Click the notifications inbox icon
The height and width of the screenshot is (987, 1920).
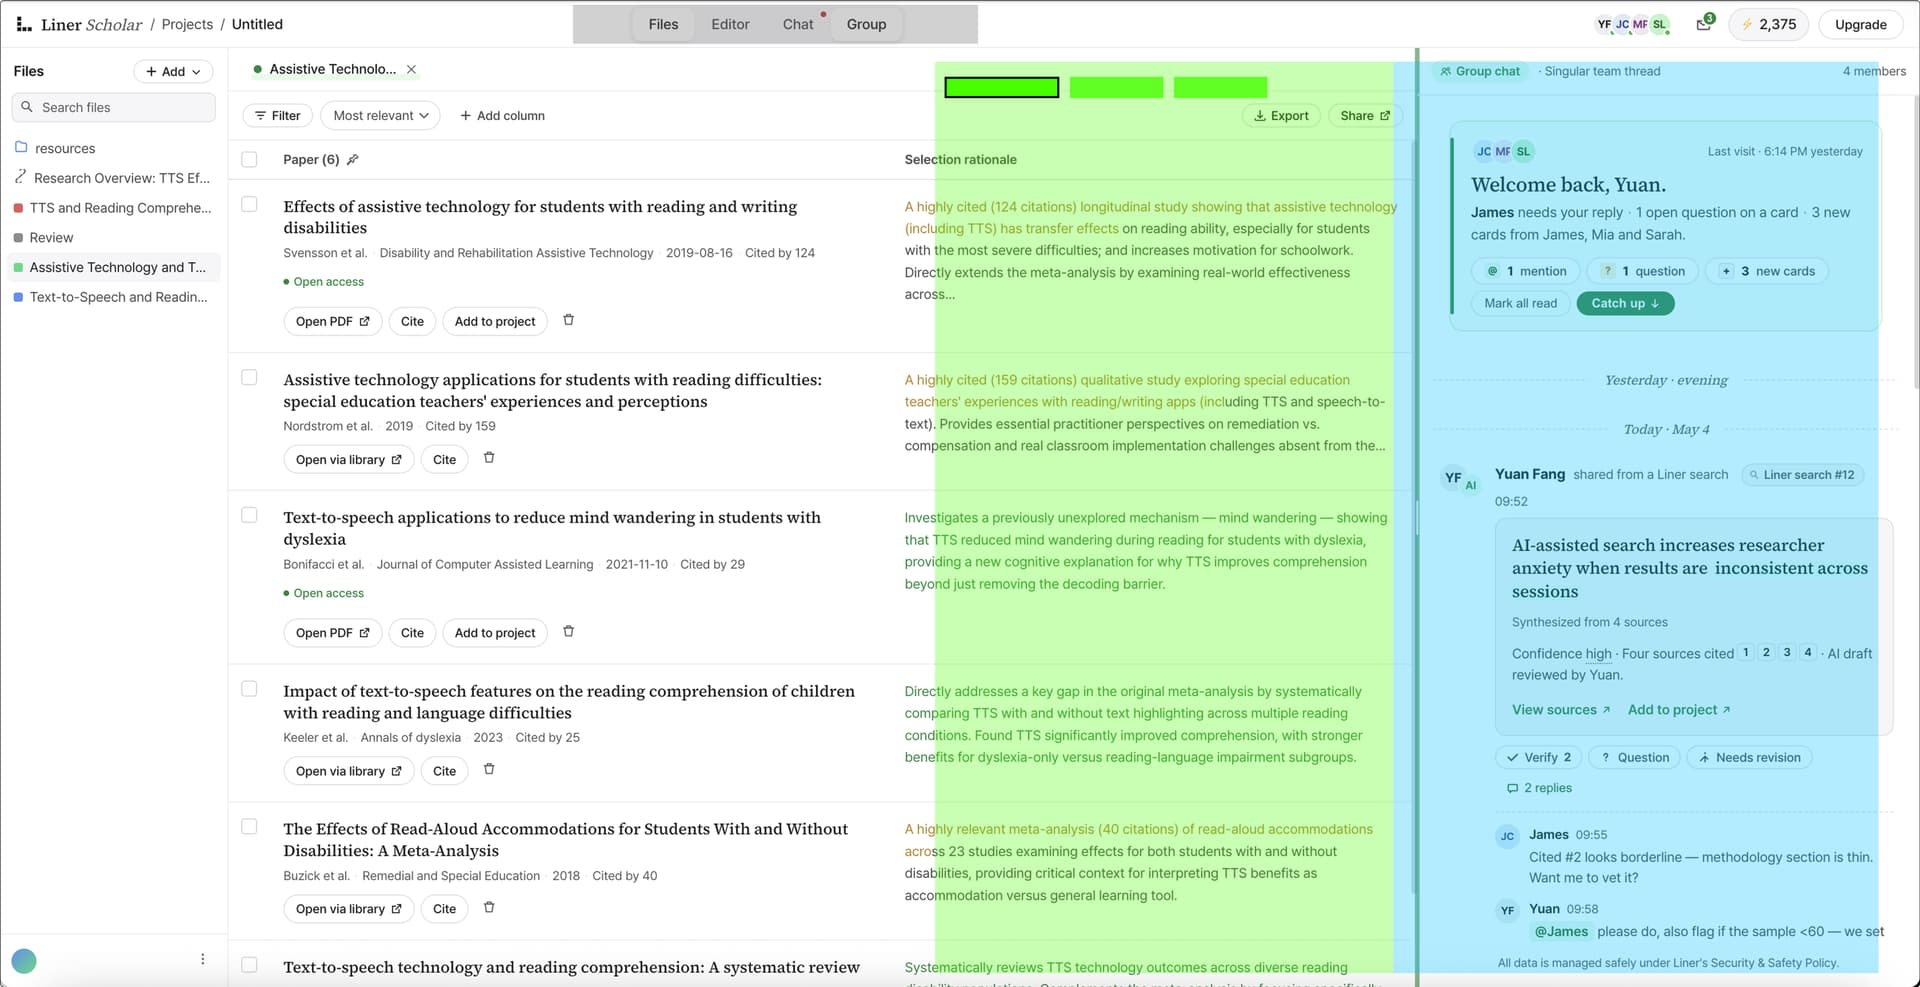[x=1704, y=24]
